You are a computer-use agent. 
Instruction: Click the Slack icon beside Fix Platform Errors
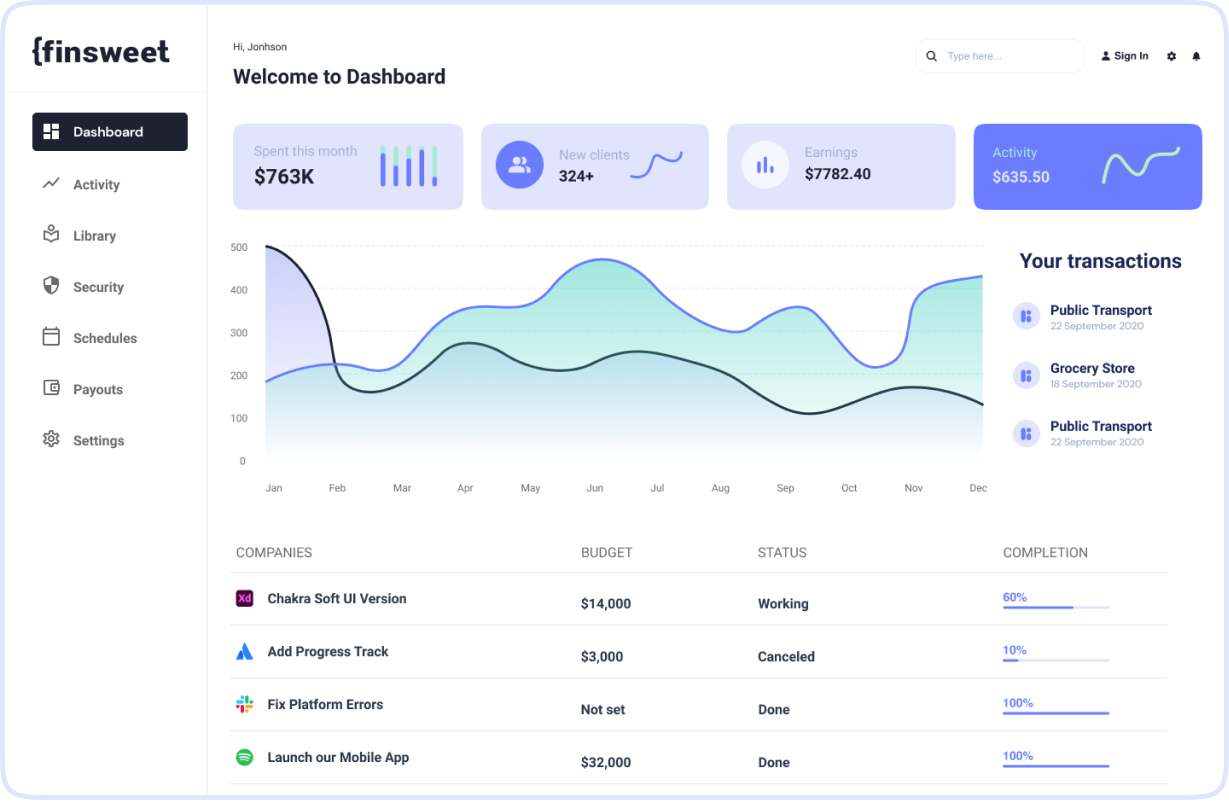coord(244,704)
